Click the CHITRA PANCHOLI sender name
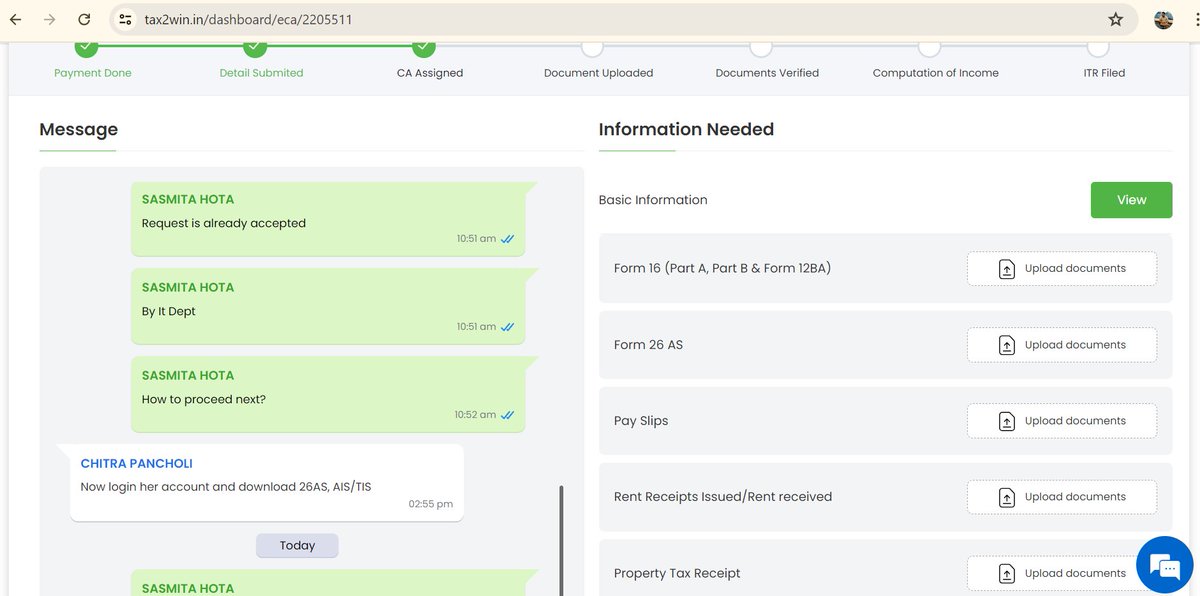Image resolution: width=1200 pixels, height=596 pixels. point(137,464)
